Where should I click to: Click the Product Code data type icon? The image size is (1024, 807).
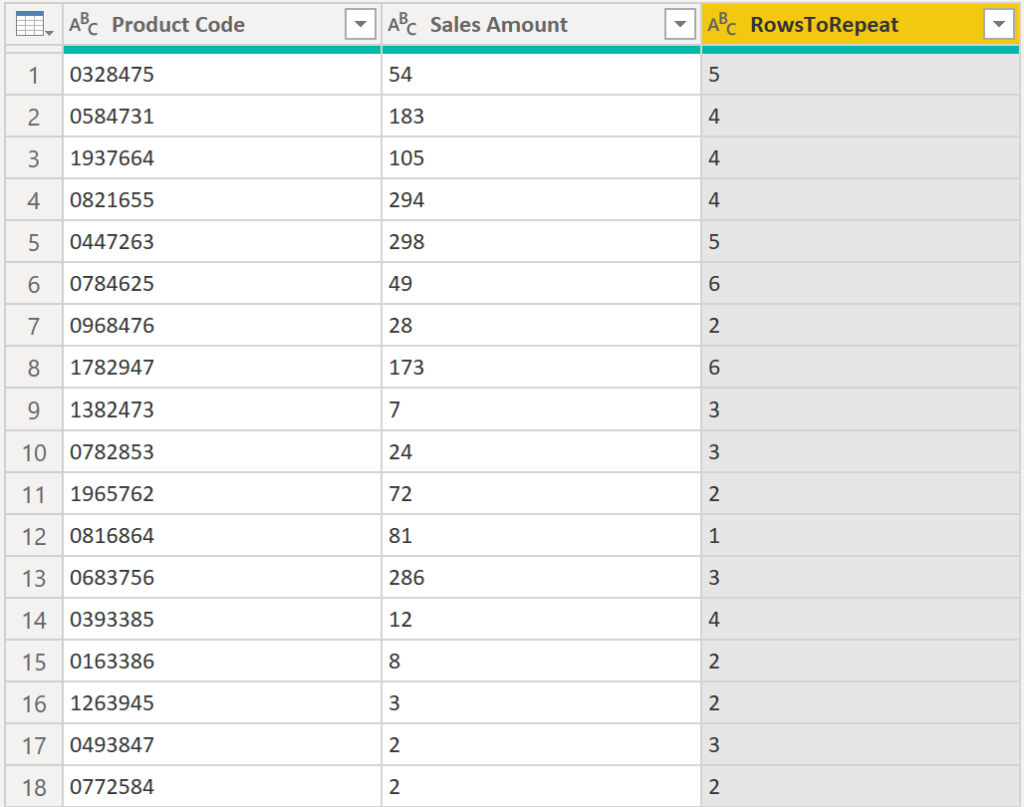84,24
